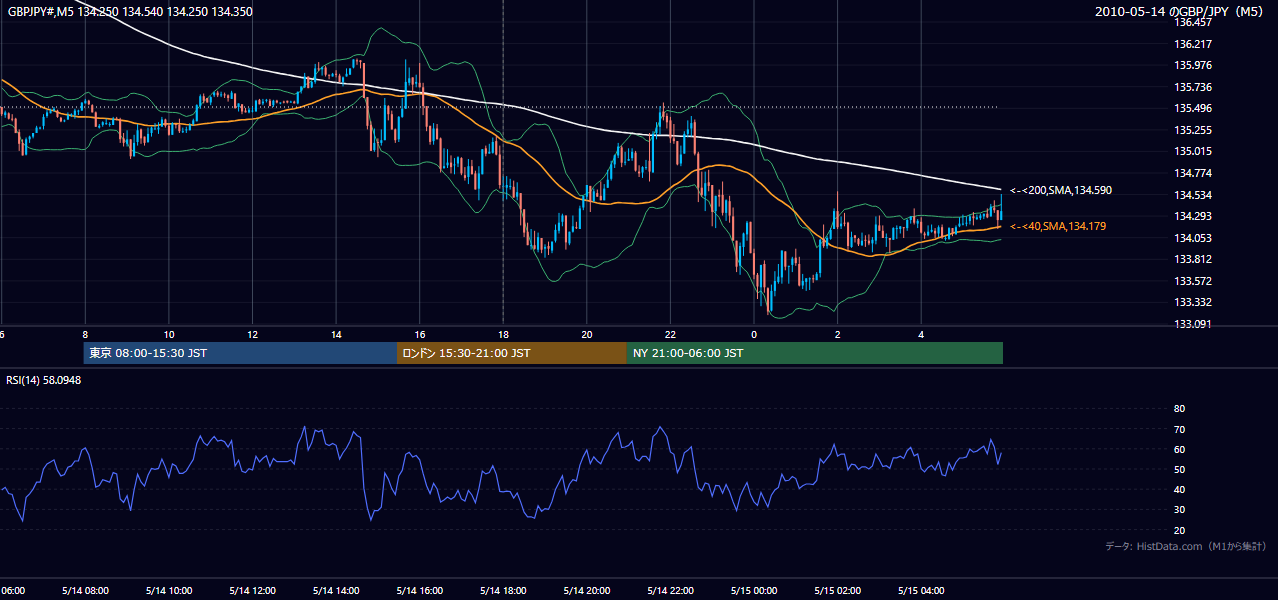Viewport: 1278px width, 600px height.
Task: Click hour tick 16 under price chart
Action: click(420, 335)
